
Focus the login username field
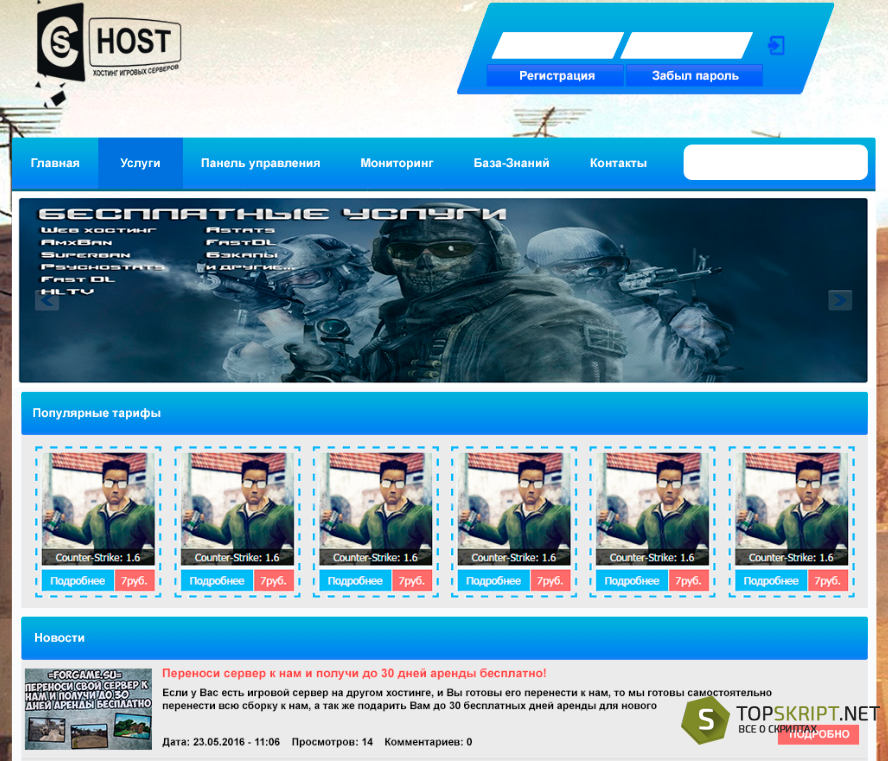(558, 45)
